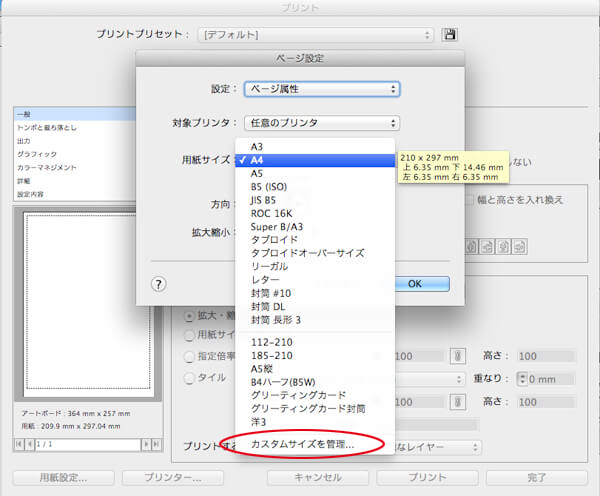This screenshot has width=600, height=496.
Task: Click the second orientation icon in Print dialog
Action: pos(487,247)
